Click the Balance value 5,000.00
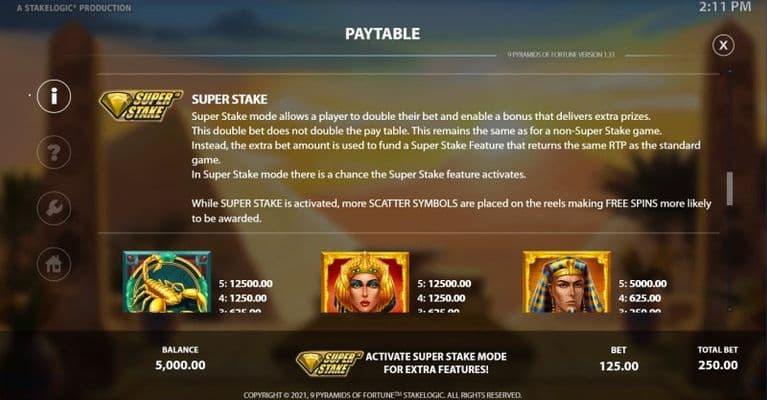767x400 pixels. pyautogui.click(x=180, y=365)
